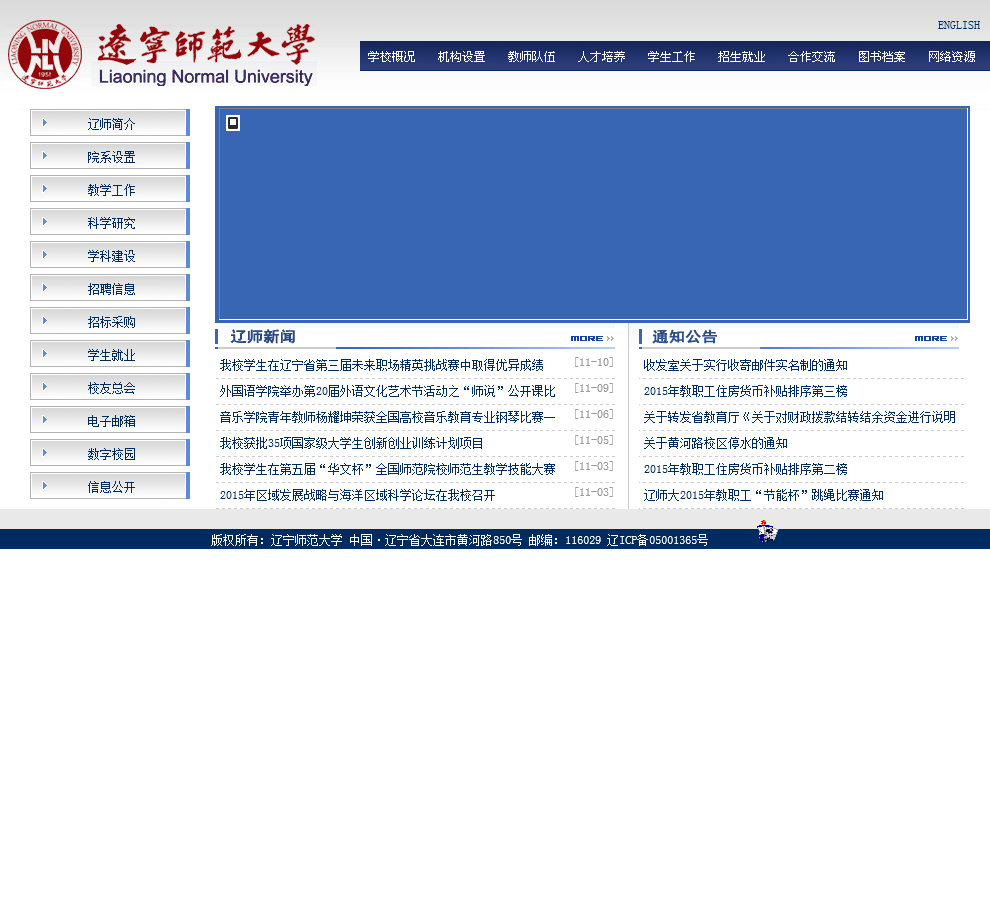Viewport: 990px width, 900px height.
Task: Open notice 收发室关于实行收寄邮件实名制的通知
Action: (745, 365)
